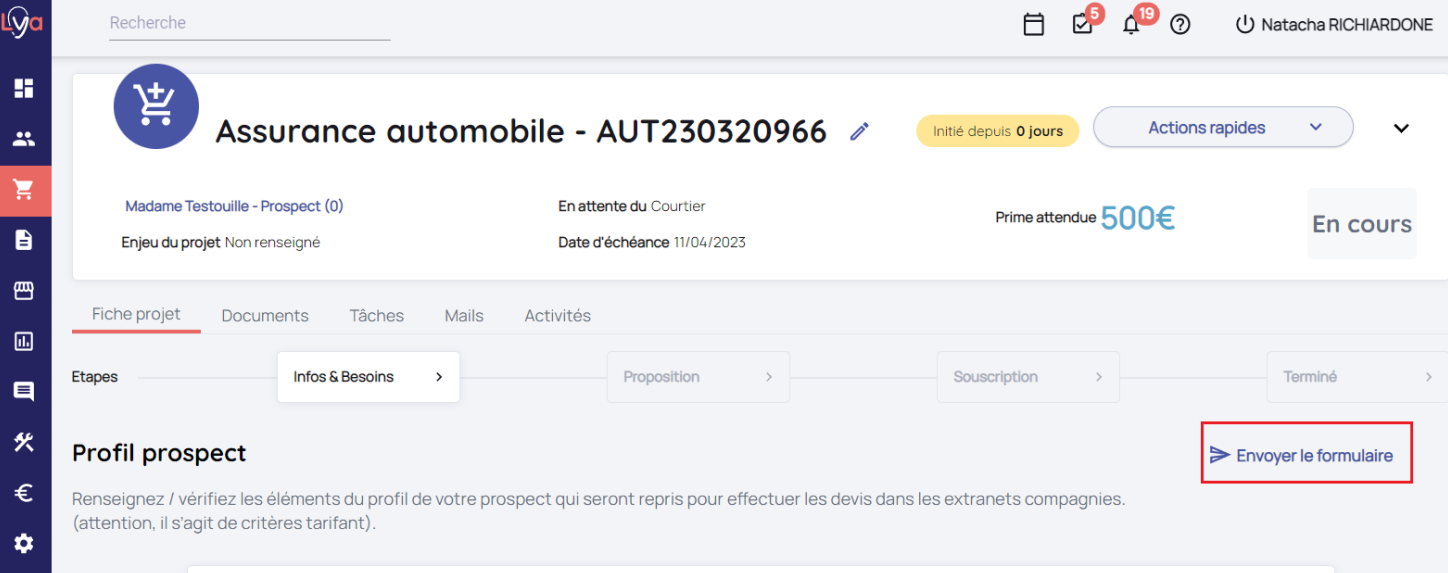
Task: Open tasks checklist with 5 badge
Action: [x=1083, y=25]
